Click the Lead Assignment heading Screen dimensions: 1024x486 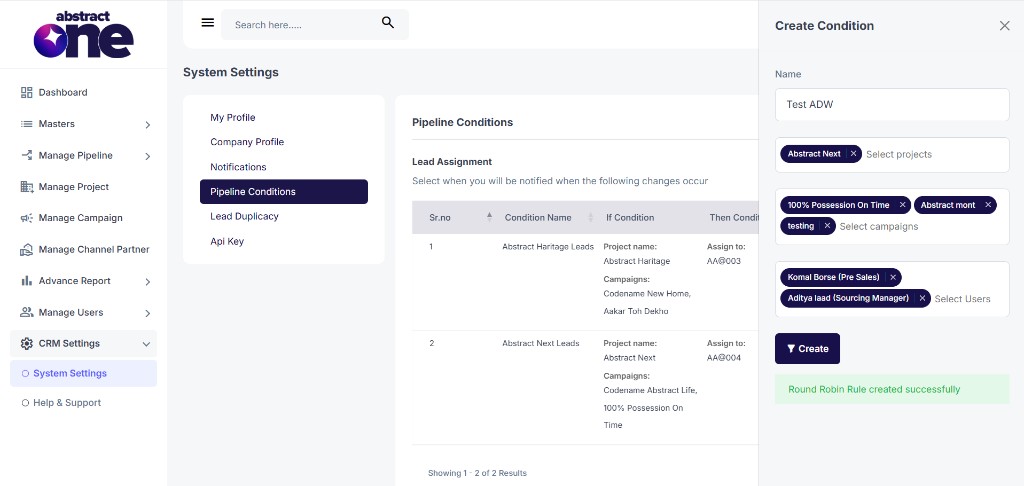point(452,161)
